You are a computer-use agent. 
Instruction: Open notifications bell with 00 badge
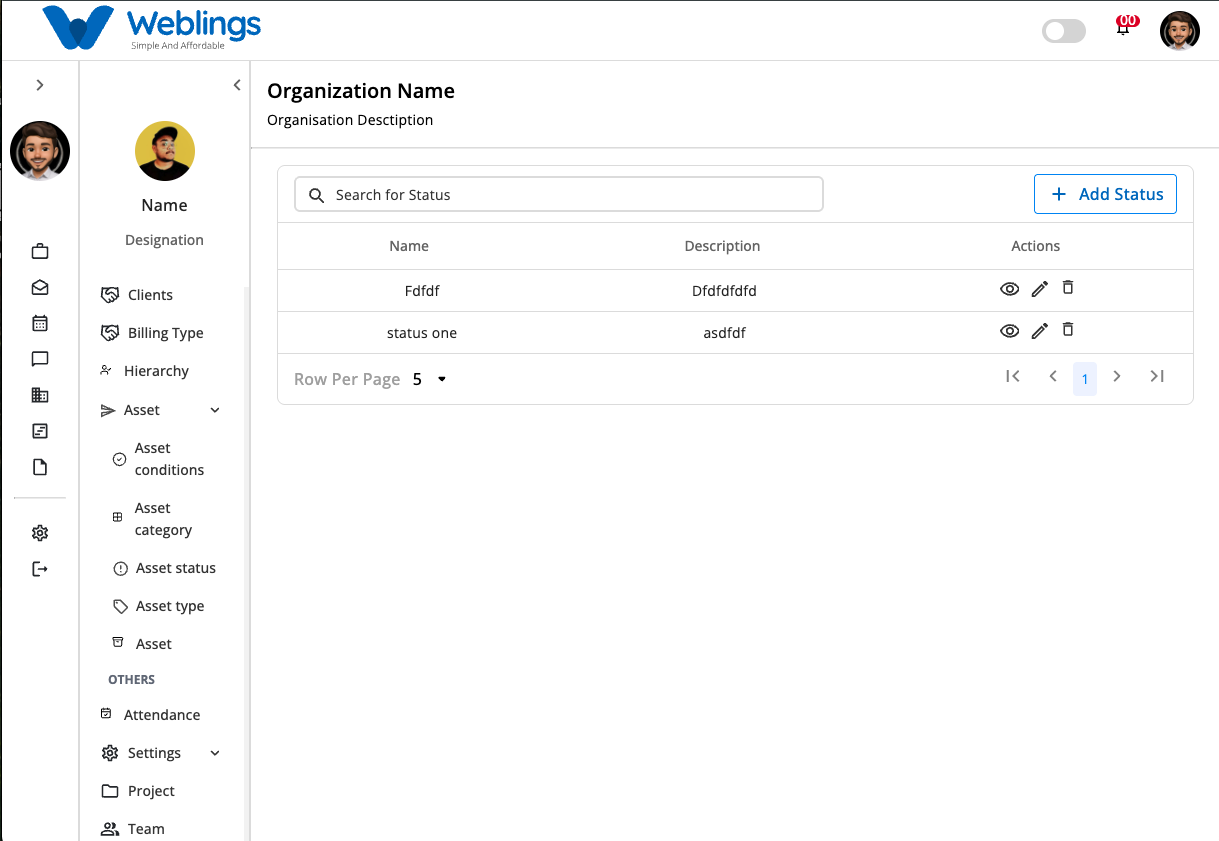coord(1124,26)
